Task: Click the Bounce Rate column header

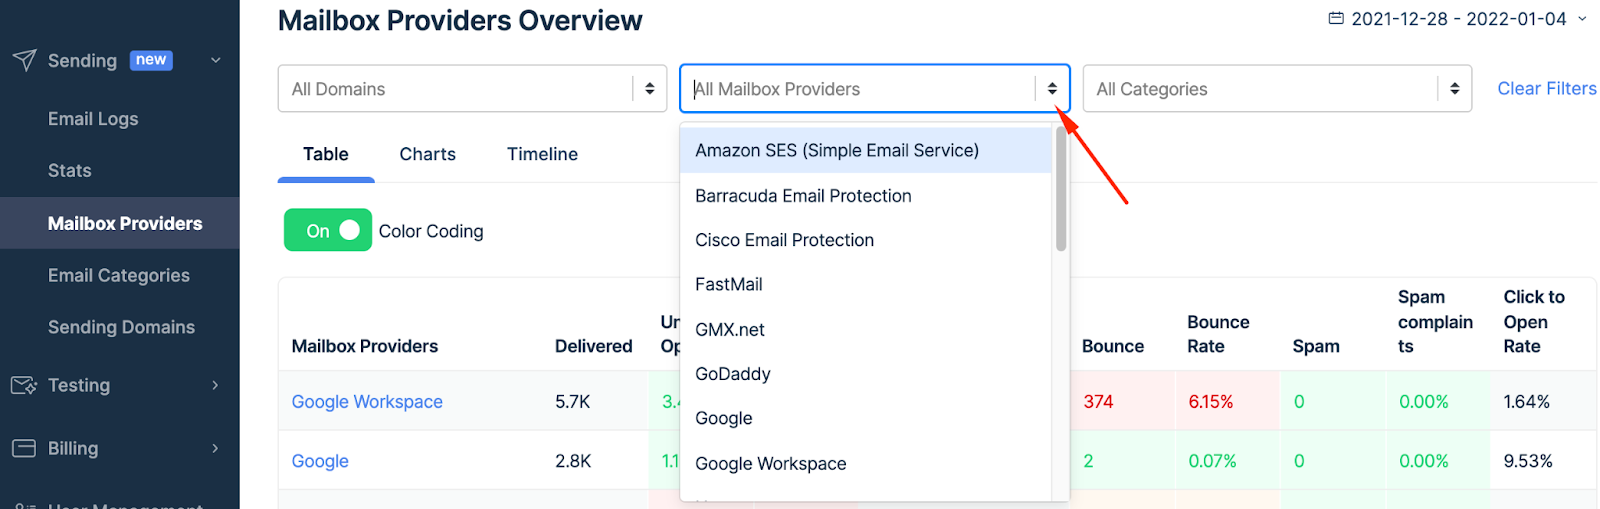Action: click(1218, 334)
